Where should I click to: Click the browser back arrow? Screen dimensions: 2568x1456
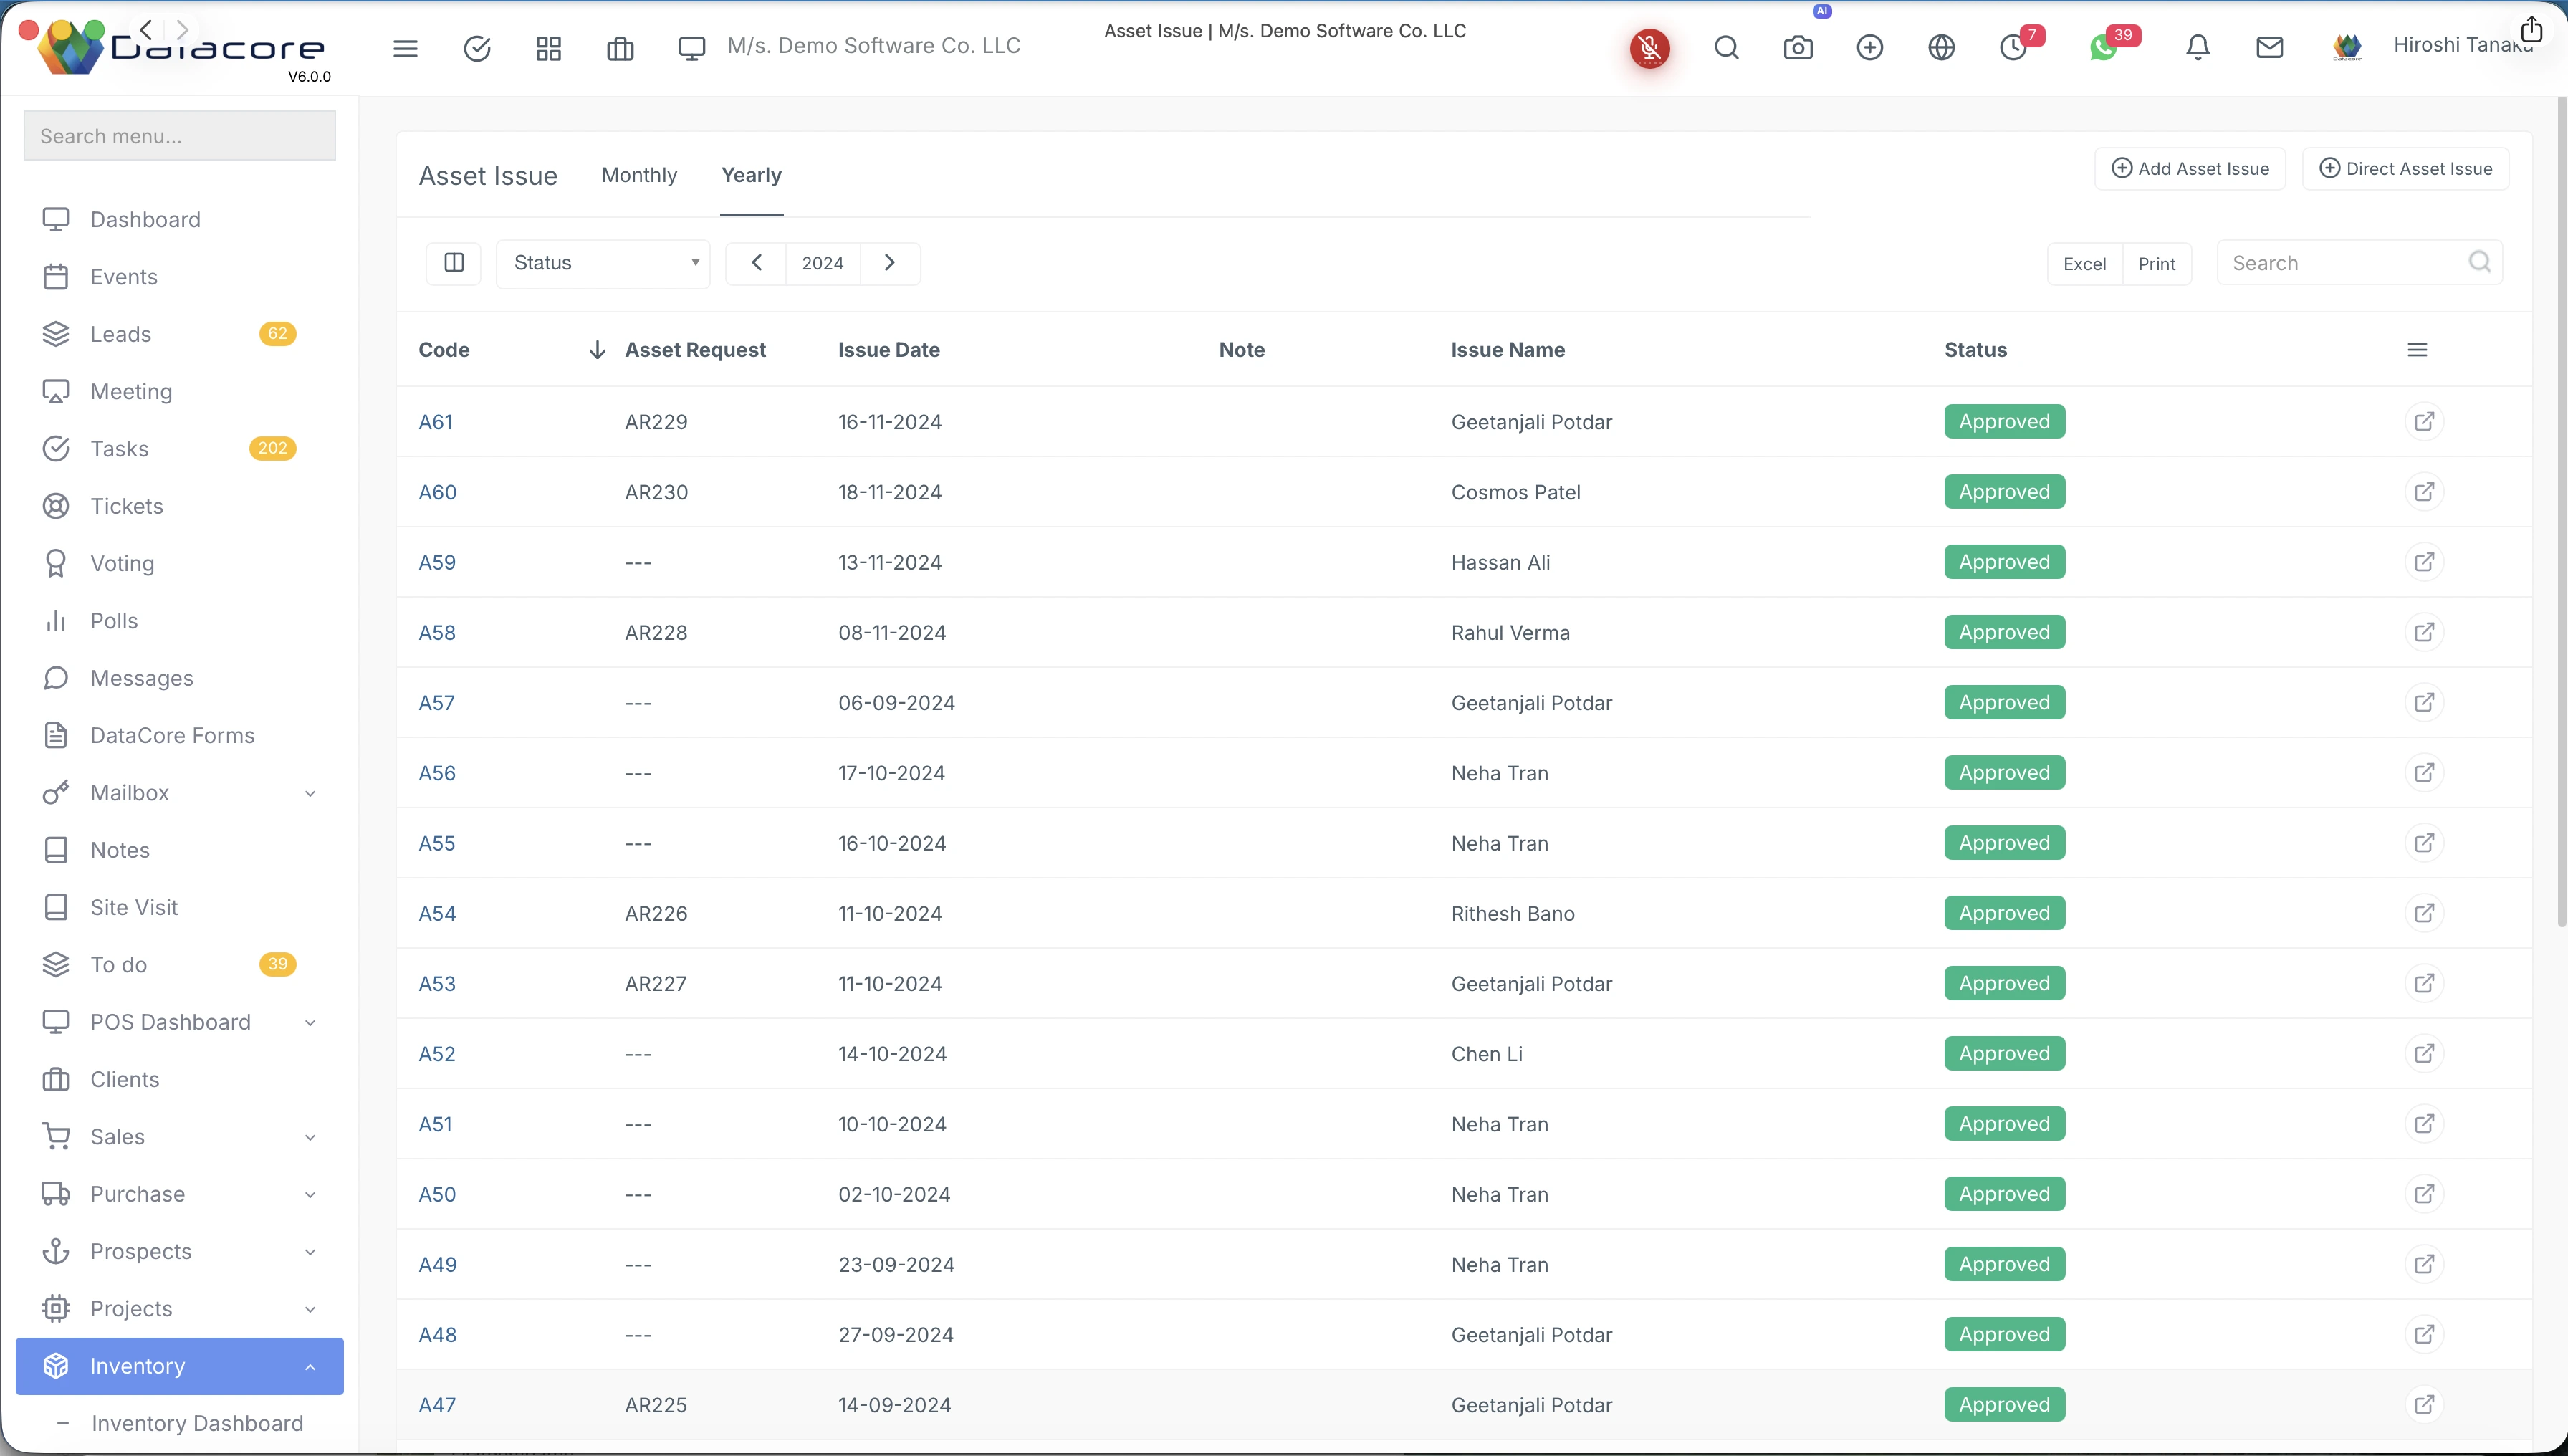[x=146, y=29]
